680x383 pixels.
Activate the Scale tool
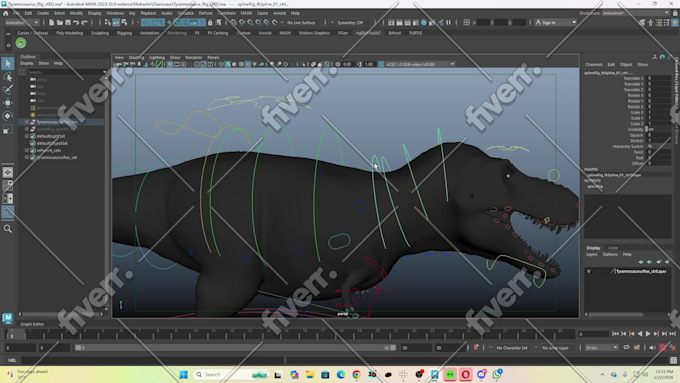[x=8, y=129]
